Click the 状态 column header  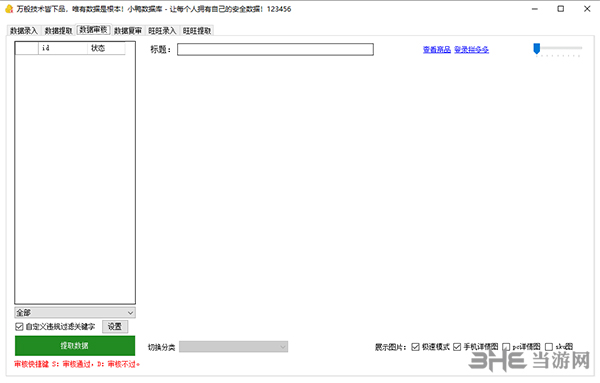106,48
